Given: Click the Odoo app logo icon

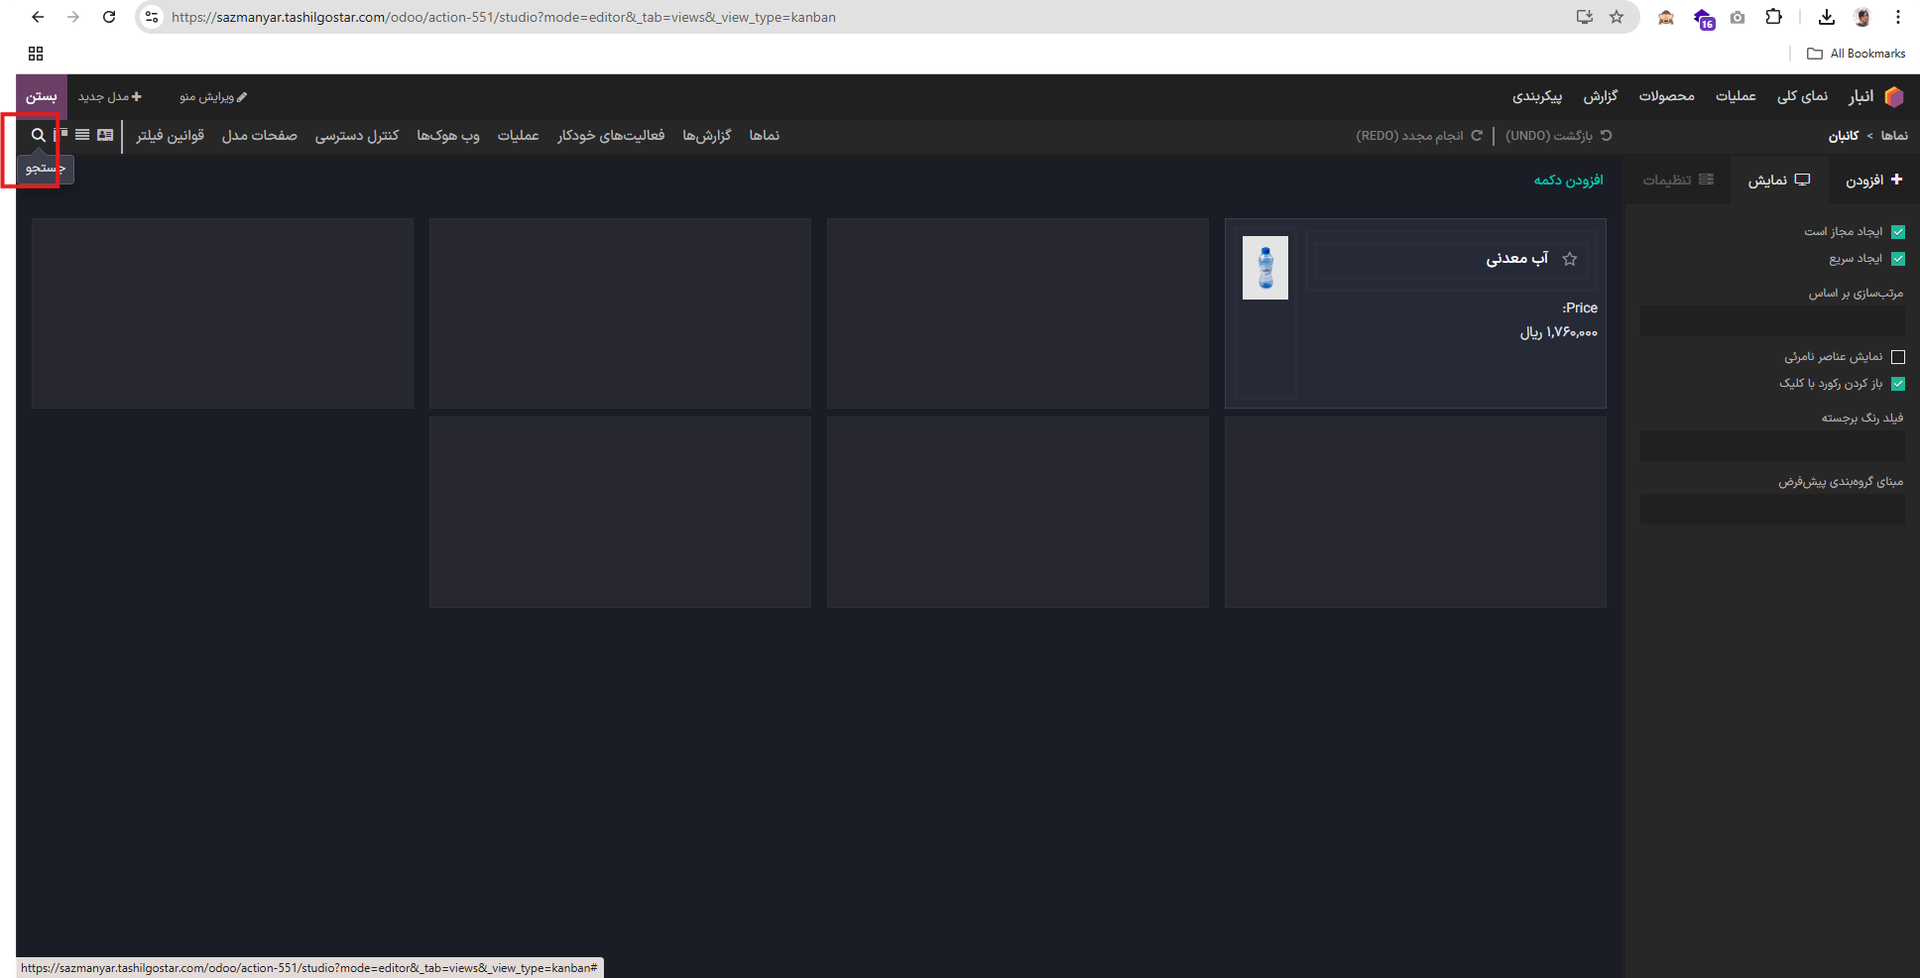Looking at the screenshot, I should (x=1894, y=96).
